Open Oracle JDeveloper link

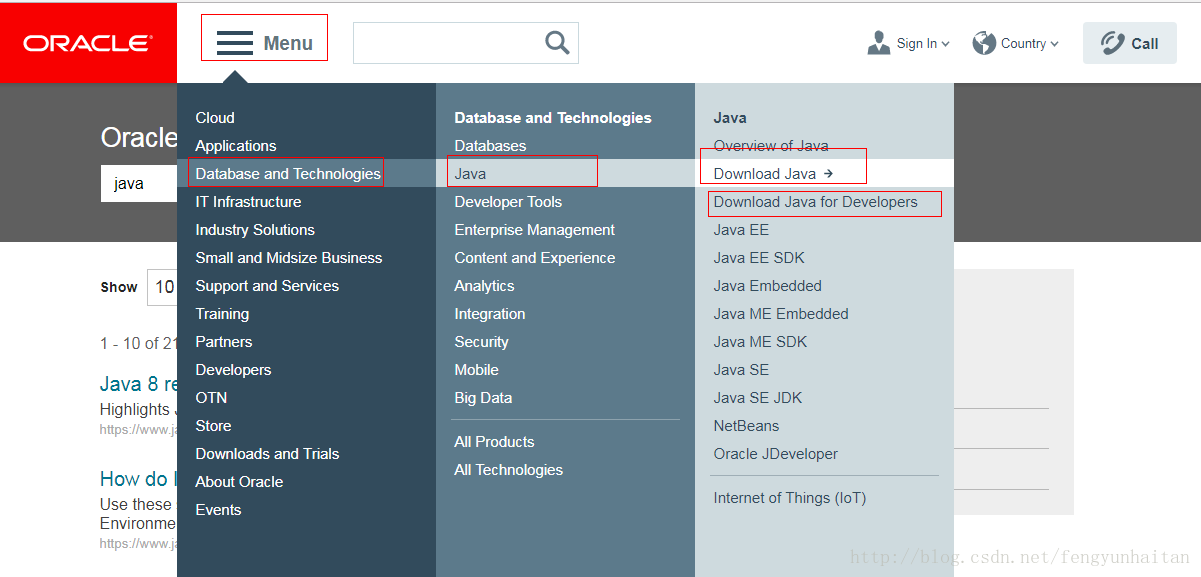[776, 454]
